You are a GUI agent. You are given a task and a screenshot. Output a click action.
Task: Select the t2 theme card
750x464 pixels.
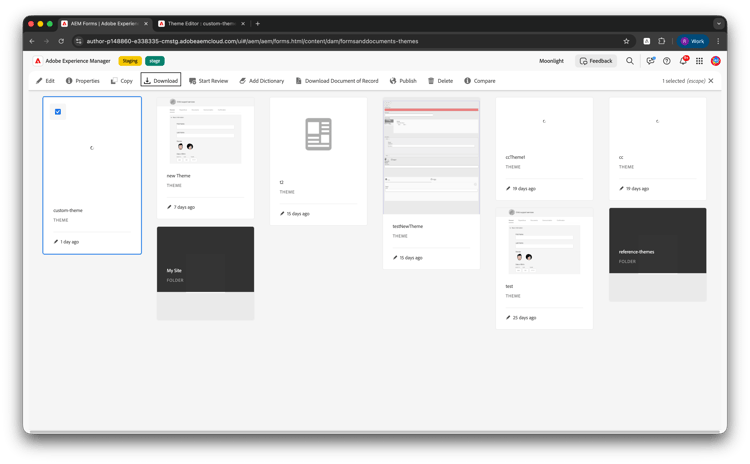click(x=319, y=161)
